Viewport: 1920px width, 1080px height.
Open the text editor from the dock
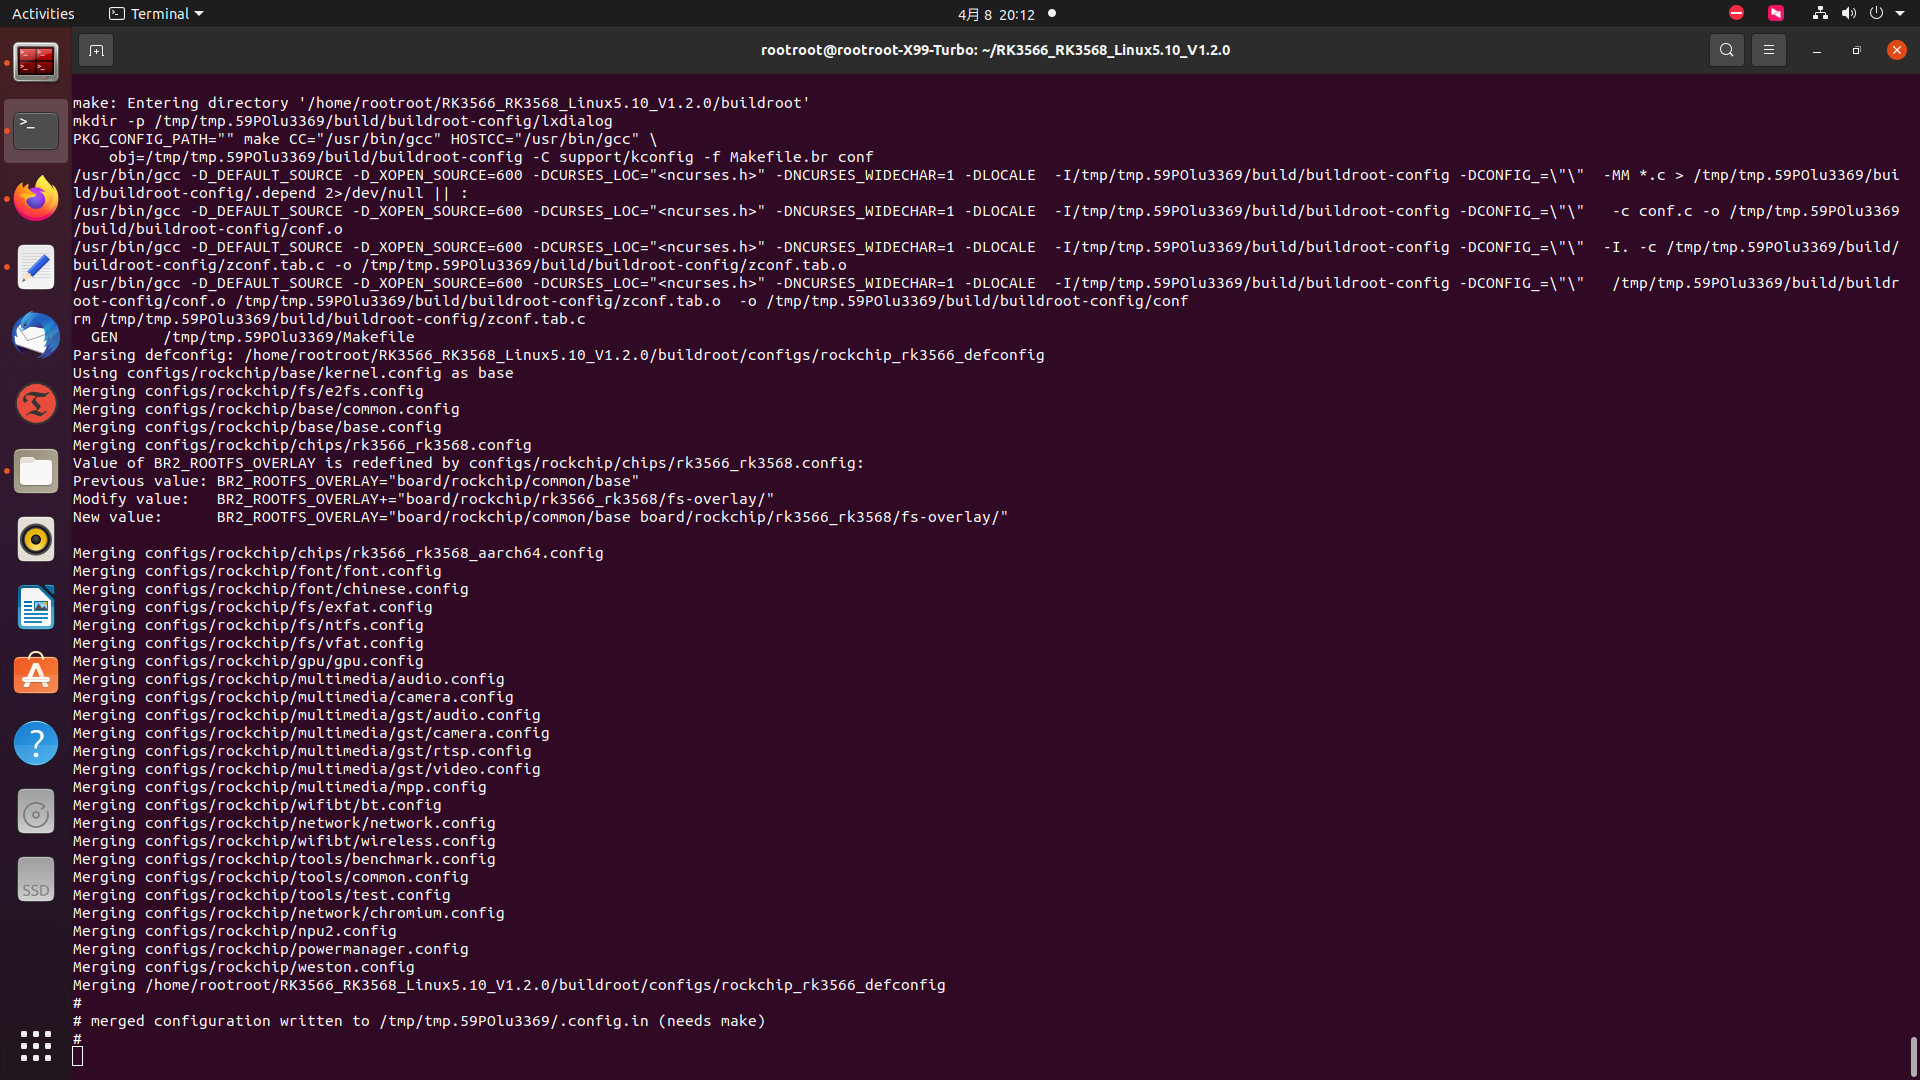click(x=36, y=267)
